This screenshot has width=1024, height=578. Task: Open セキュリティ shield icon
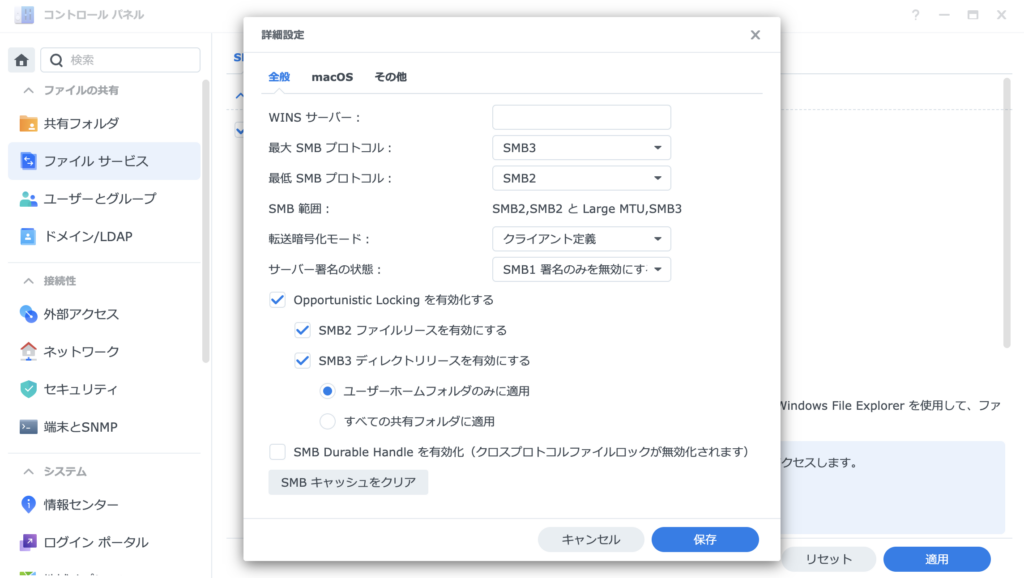(x=28, y=389)
